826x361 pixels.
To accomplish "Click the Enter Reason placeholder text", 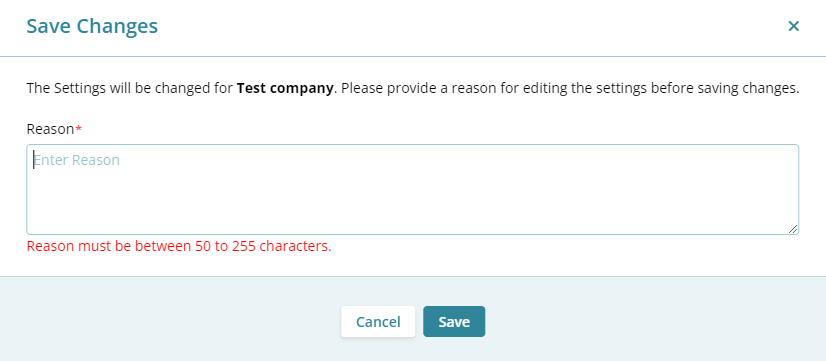I will point(77,160).
